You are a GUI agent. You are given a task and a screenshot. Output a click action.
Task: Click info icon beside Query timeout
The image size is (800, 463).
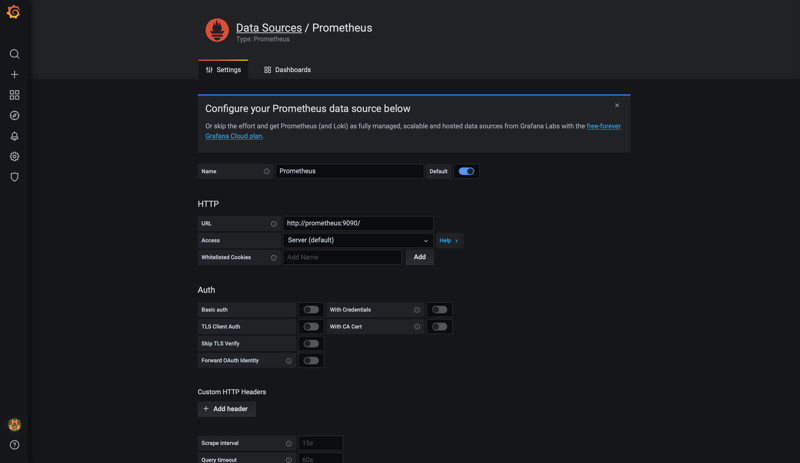click(x=289, y=460)
